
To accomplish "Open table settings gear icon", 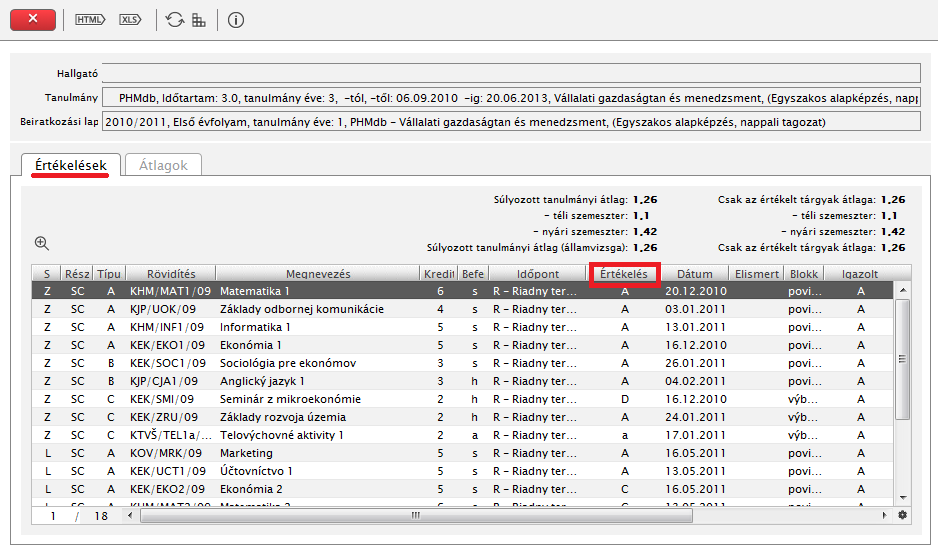I will pyautogui.click(x=903, y=515).
